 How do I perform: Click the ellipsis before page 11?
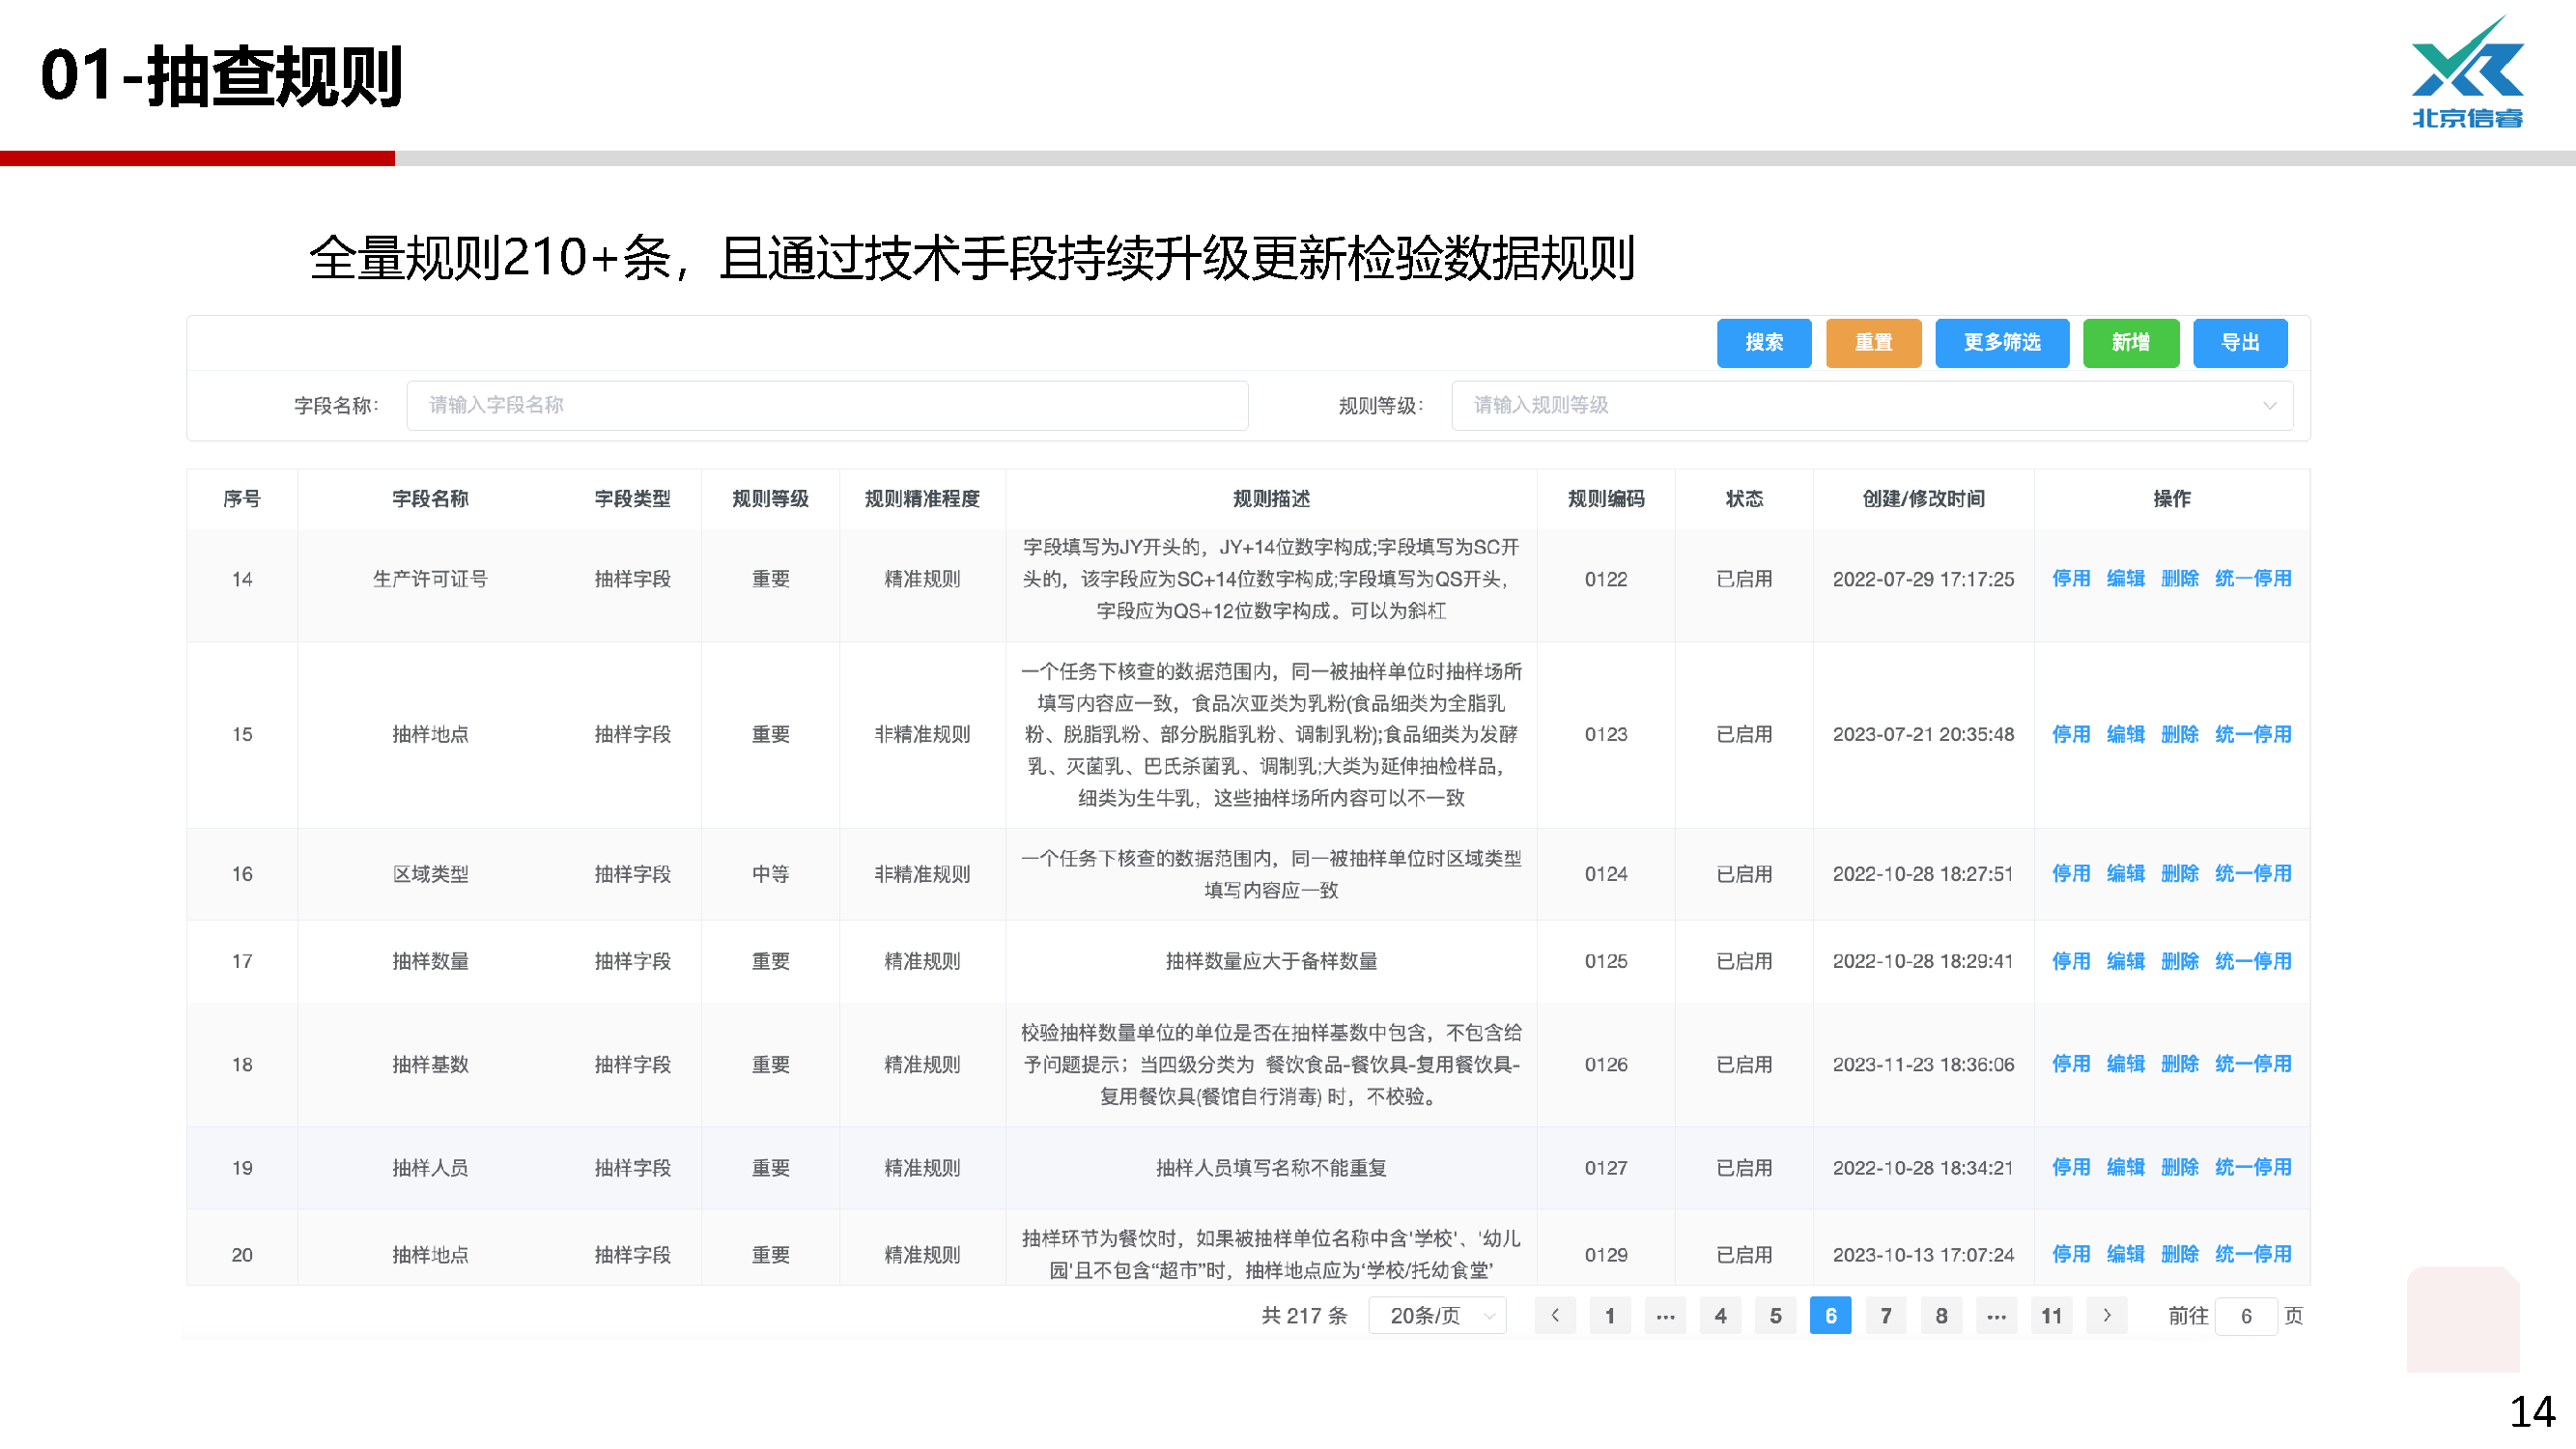[x=1996, y=1316]
